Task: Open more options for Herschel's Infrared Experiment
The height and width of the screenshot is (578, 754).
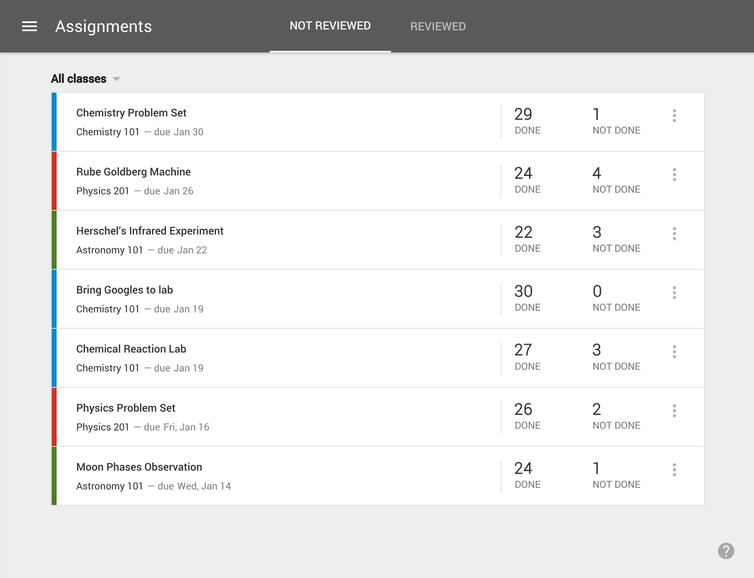Action: pyautogui.click(x=674, y=234)
